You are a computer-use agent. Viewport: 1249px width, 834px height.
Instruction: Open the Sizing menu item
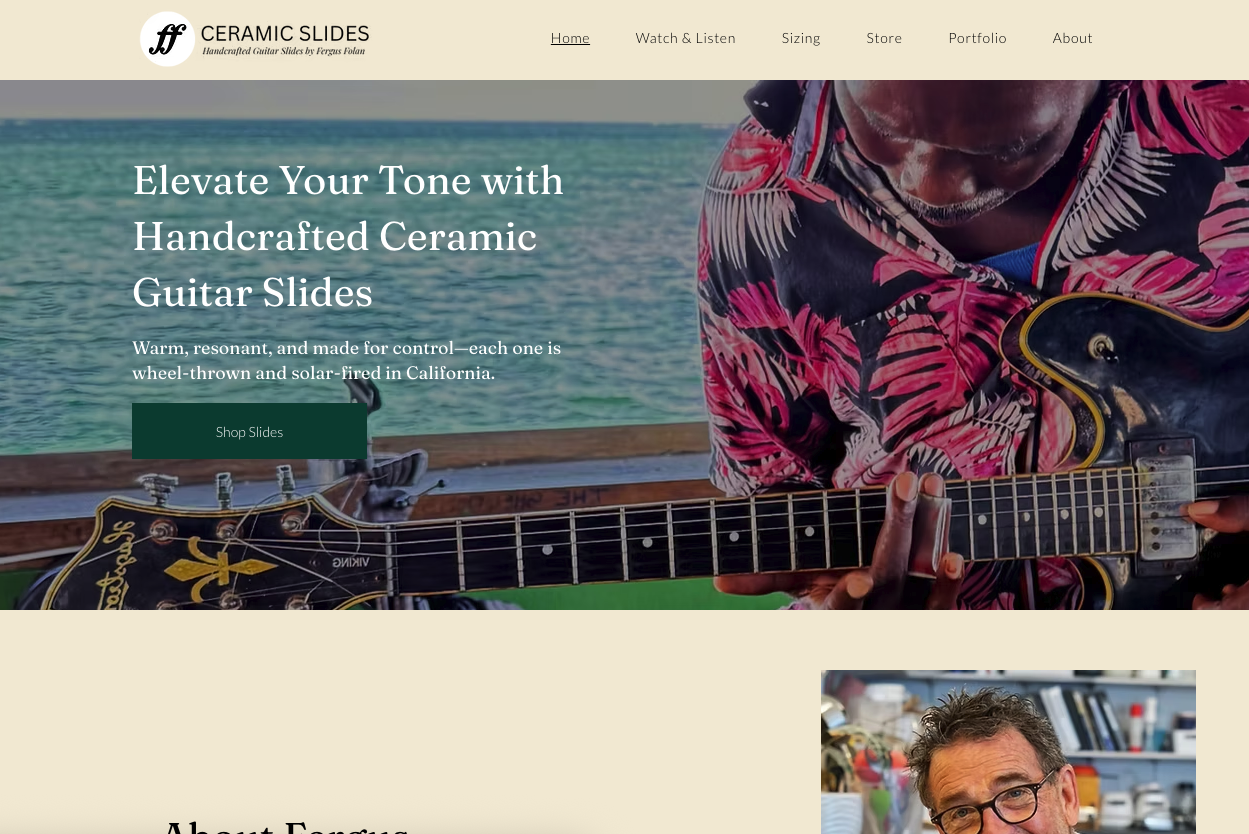tap(801, 38)
